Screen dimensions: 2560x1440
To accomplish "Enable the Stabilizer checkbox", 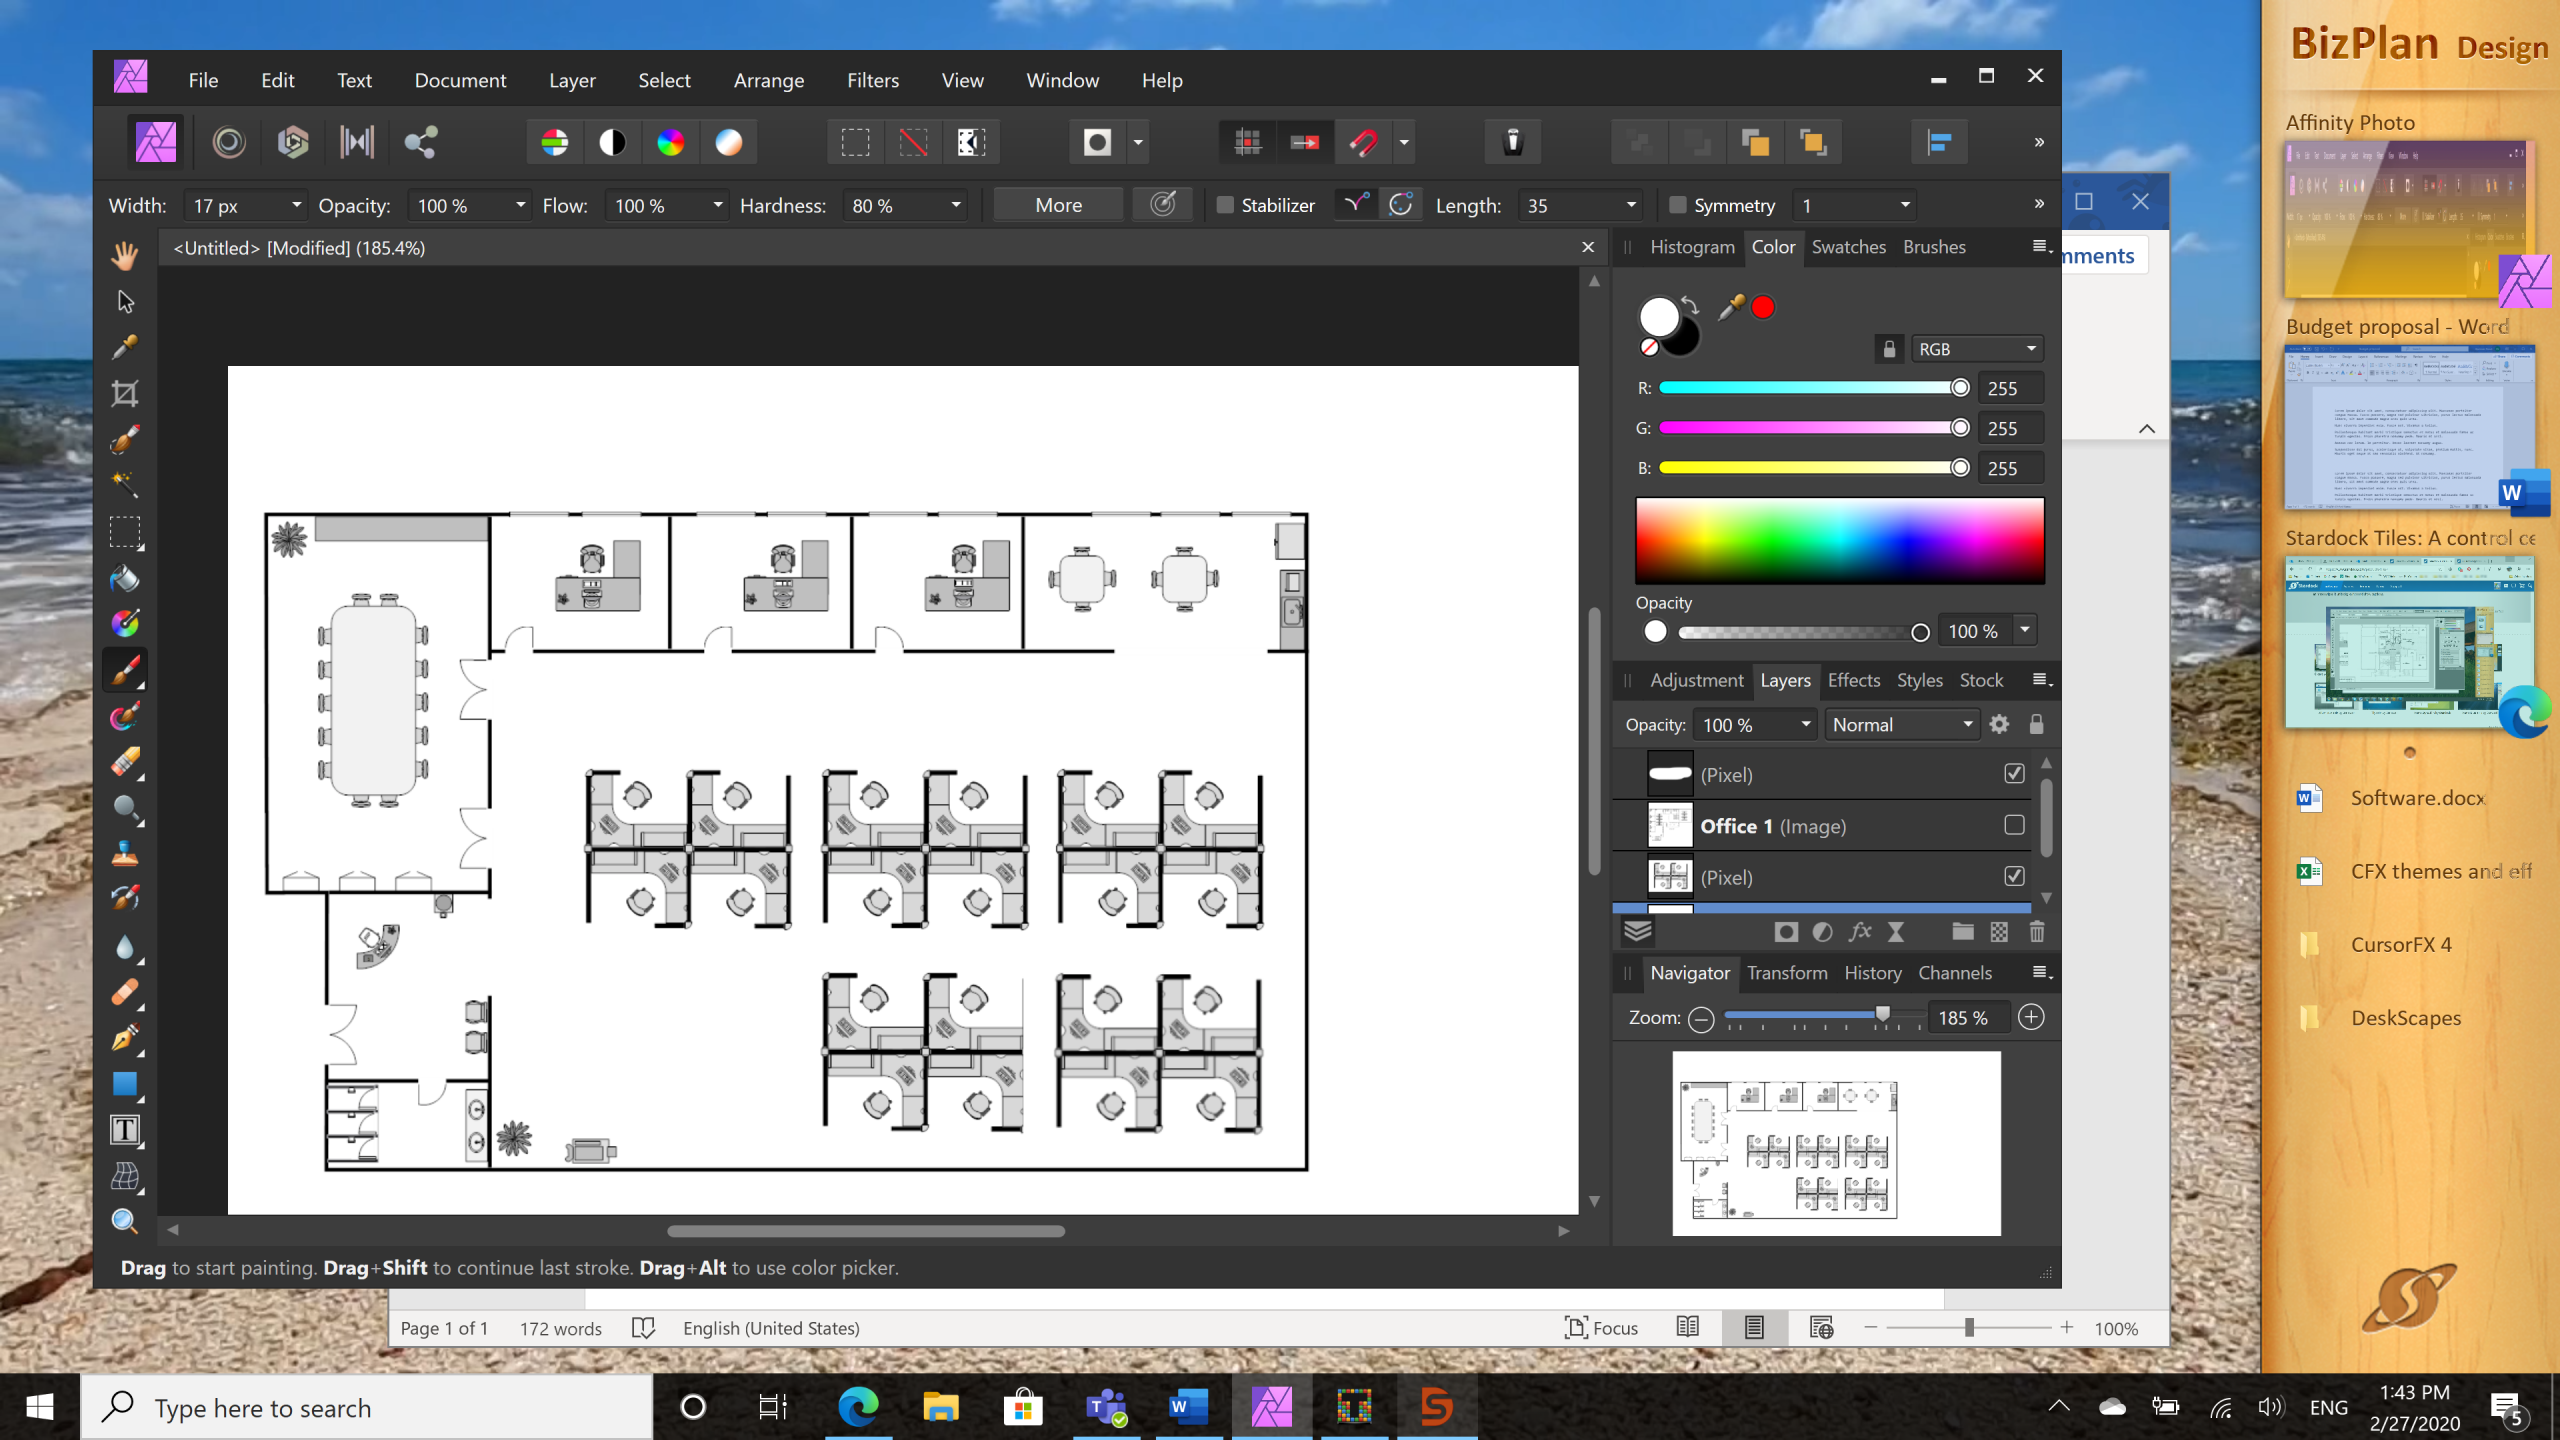I will point(1225,205).
